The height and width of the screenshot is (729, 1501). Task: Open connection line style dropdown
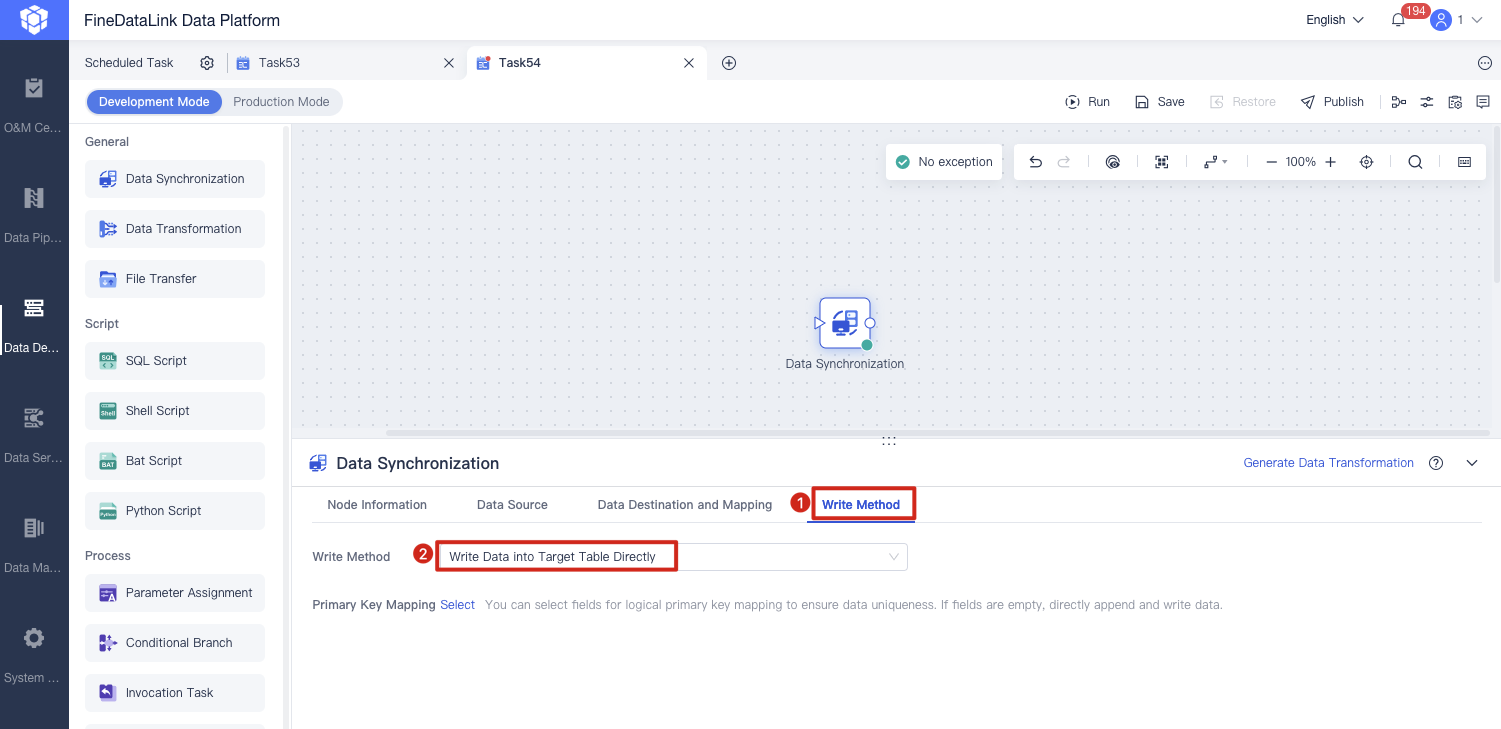1215,162
